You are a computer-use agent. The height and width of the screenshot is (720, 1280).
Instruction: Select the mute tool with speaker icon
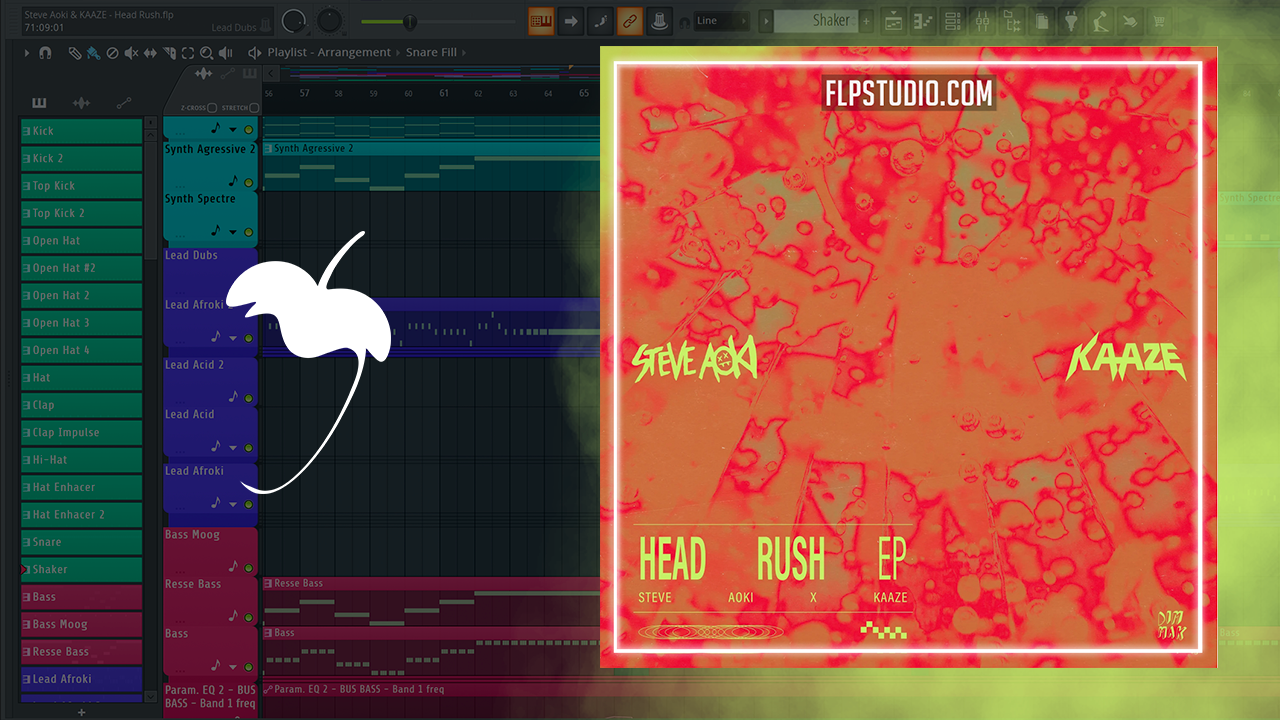[131, 52]
